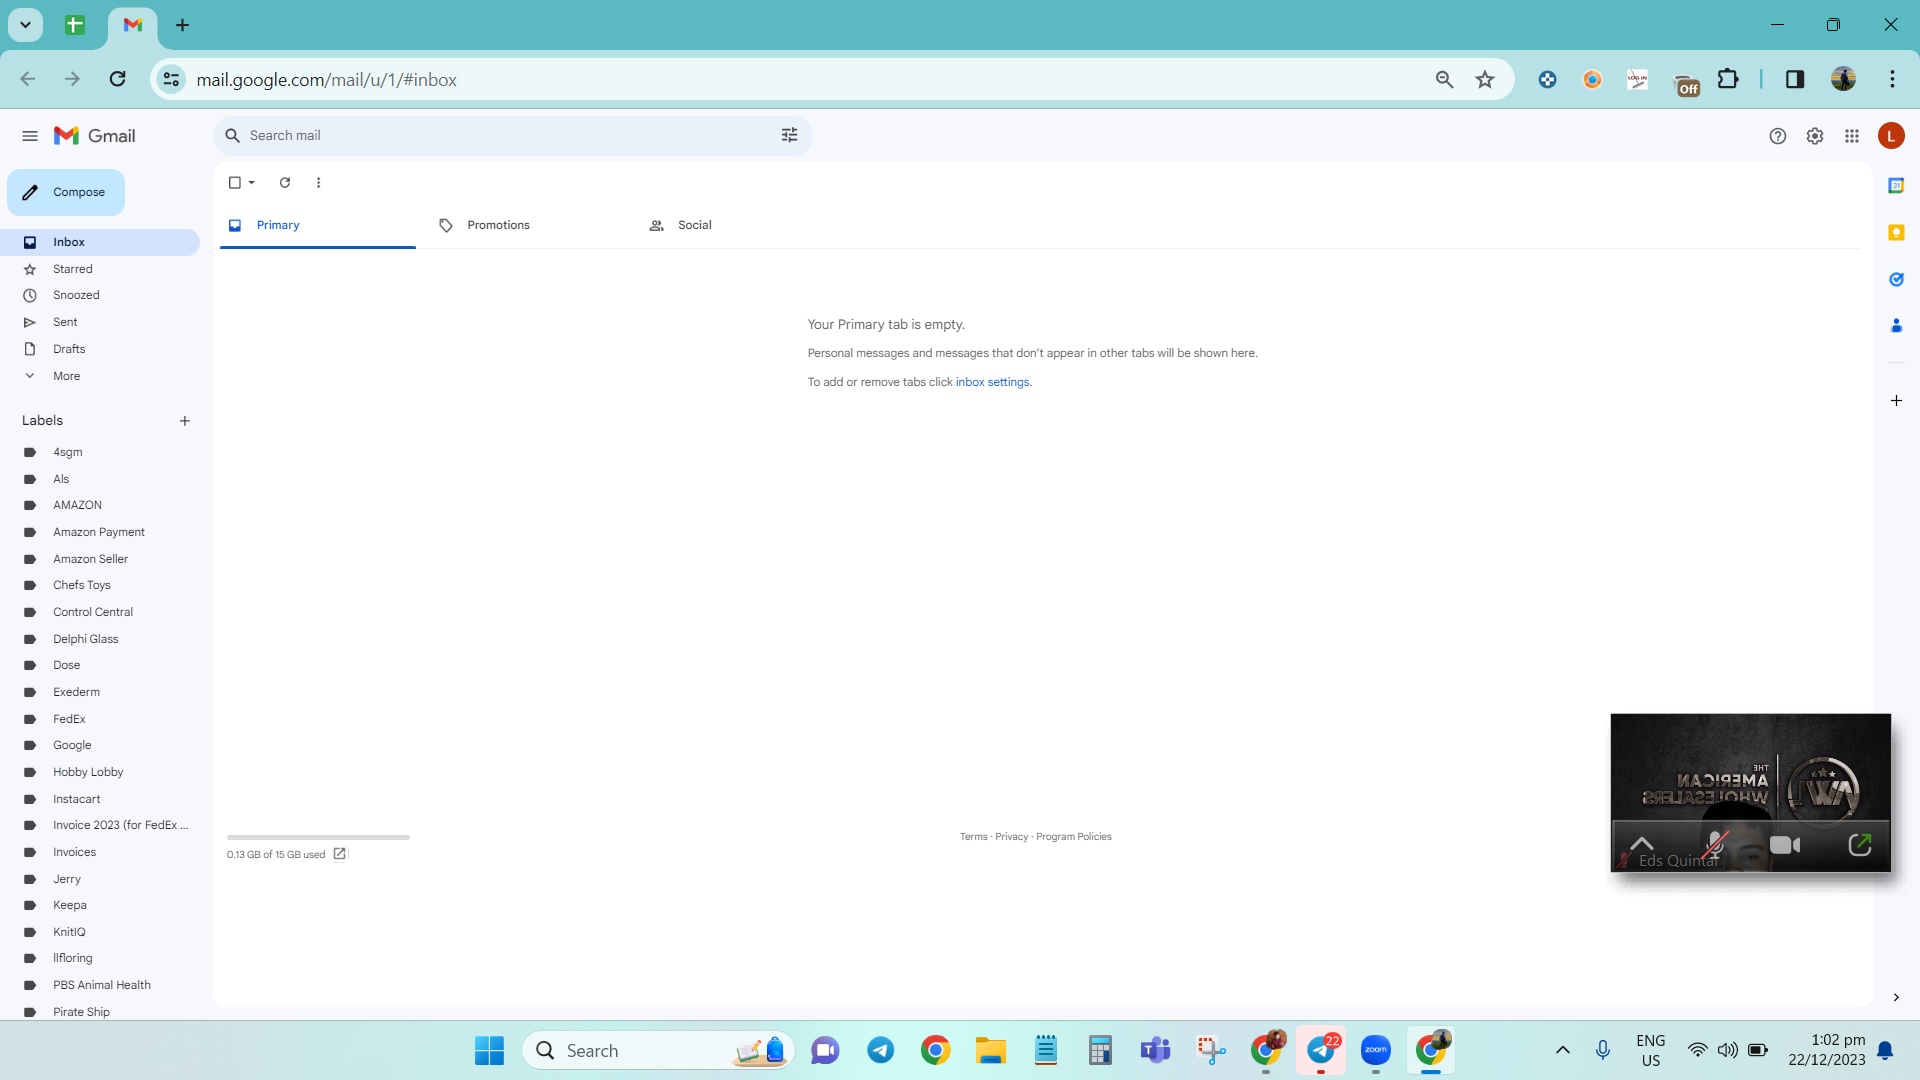Create a new label with plus icon
This screenshot has height=1080, width=1920.
(185, 421)
